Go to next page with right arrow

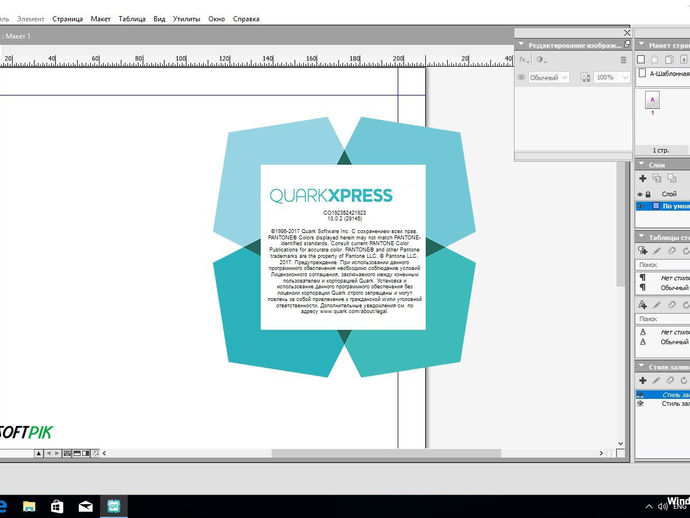pos(57,453)
